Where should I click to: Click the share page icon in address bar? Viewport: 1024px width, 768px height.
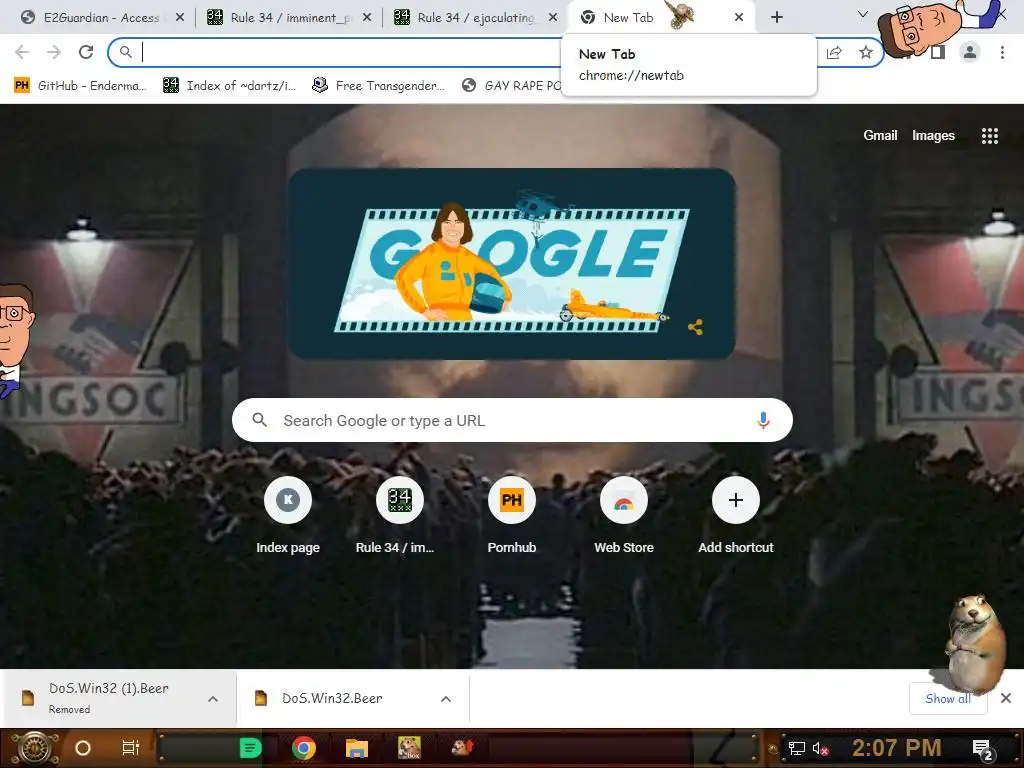click(834, 52)
